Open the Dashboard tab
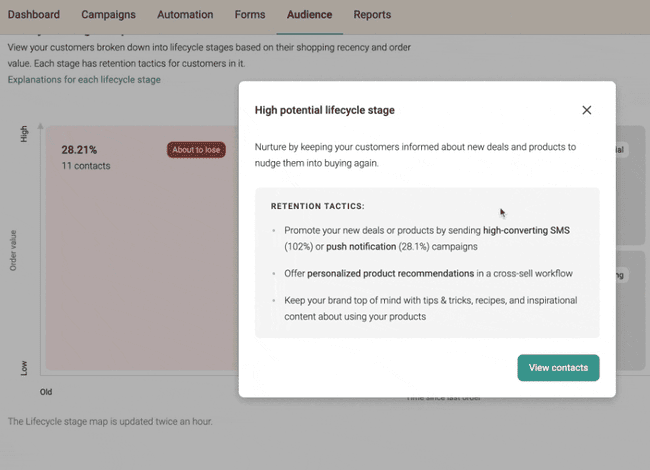The image size is (650, 470). (34, 15)
